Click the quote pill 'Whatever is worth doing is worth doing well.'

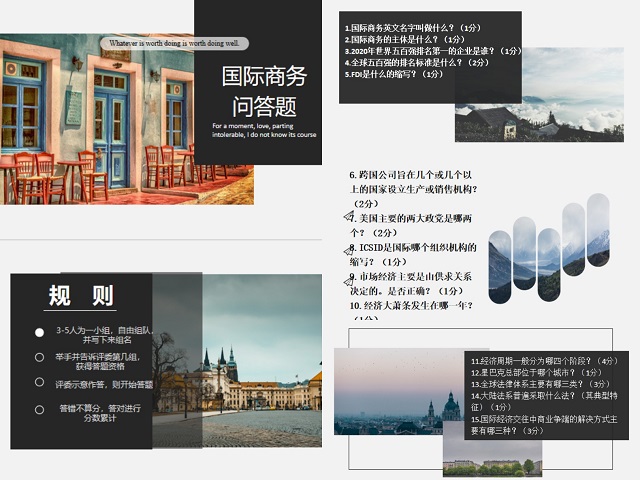pos(174,43)
